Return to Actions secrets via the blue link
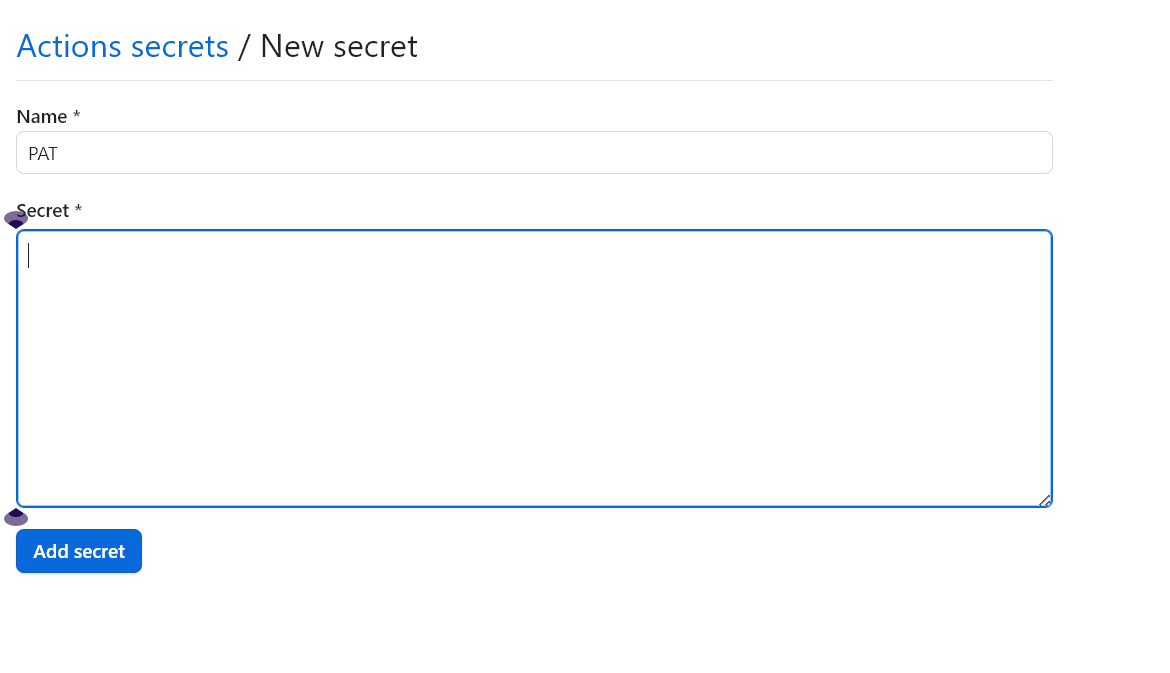Image resolution: width=1170 pixels, height=673 pixels. pyautogui.click(x=122, y=46)
